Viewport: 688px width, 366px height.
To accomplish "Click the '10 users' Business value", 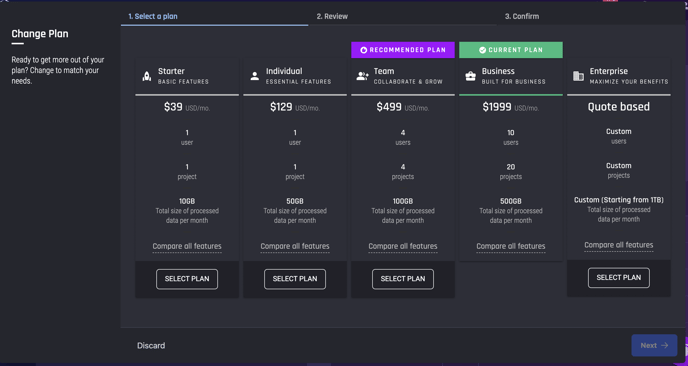I will tap(511, 137).
